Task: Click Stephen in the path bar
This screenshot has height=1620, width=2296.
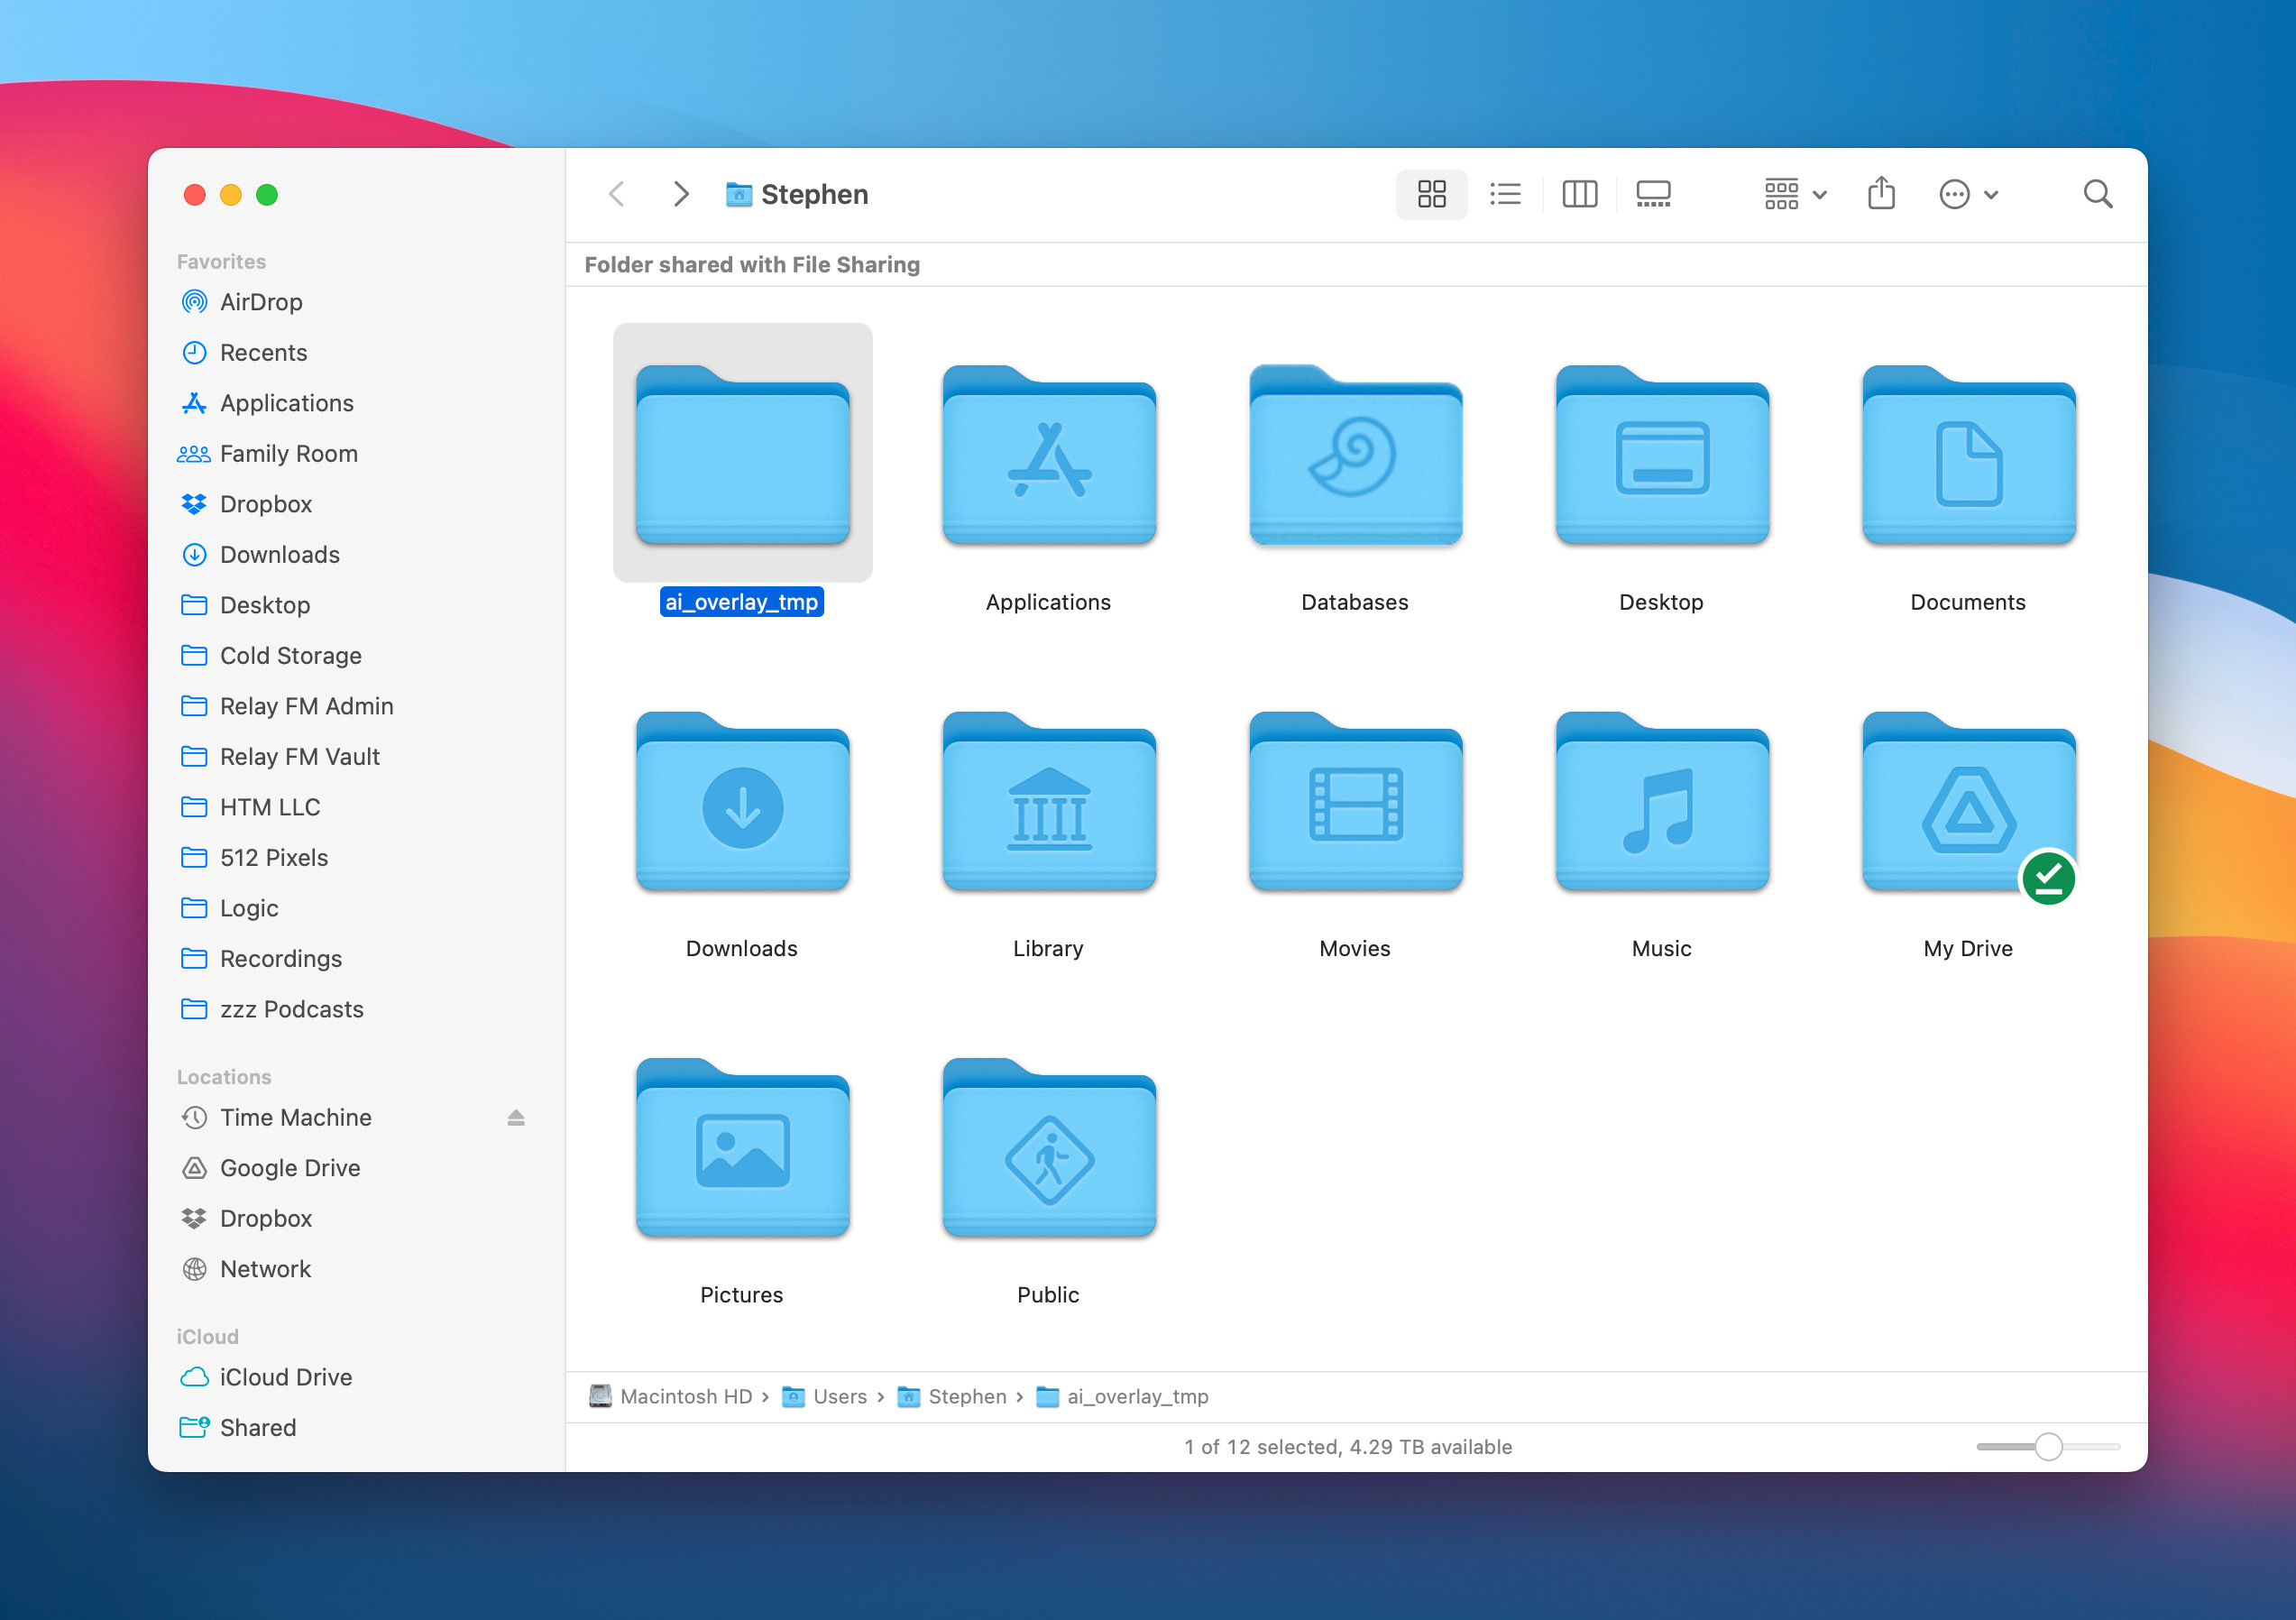Action: pyautogui.click(x=952, y=1396)
